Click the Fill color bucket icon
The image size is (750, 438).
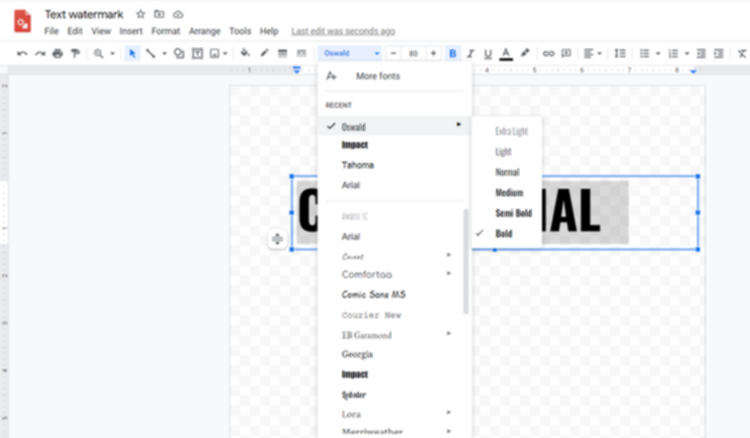[245, 54]
